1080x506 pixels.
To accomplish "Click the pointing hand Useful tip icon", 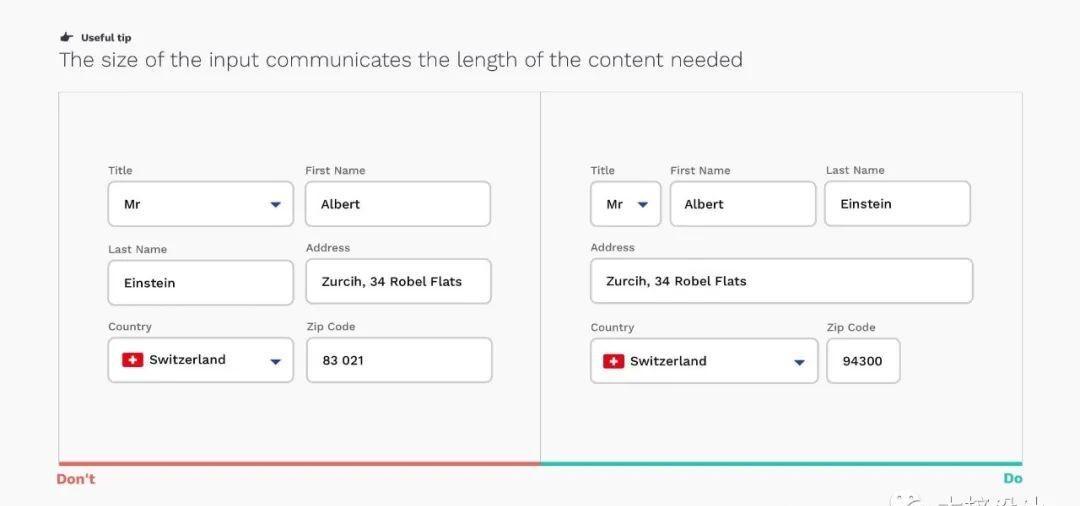I will pos(66,37).
